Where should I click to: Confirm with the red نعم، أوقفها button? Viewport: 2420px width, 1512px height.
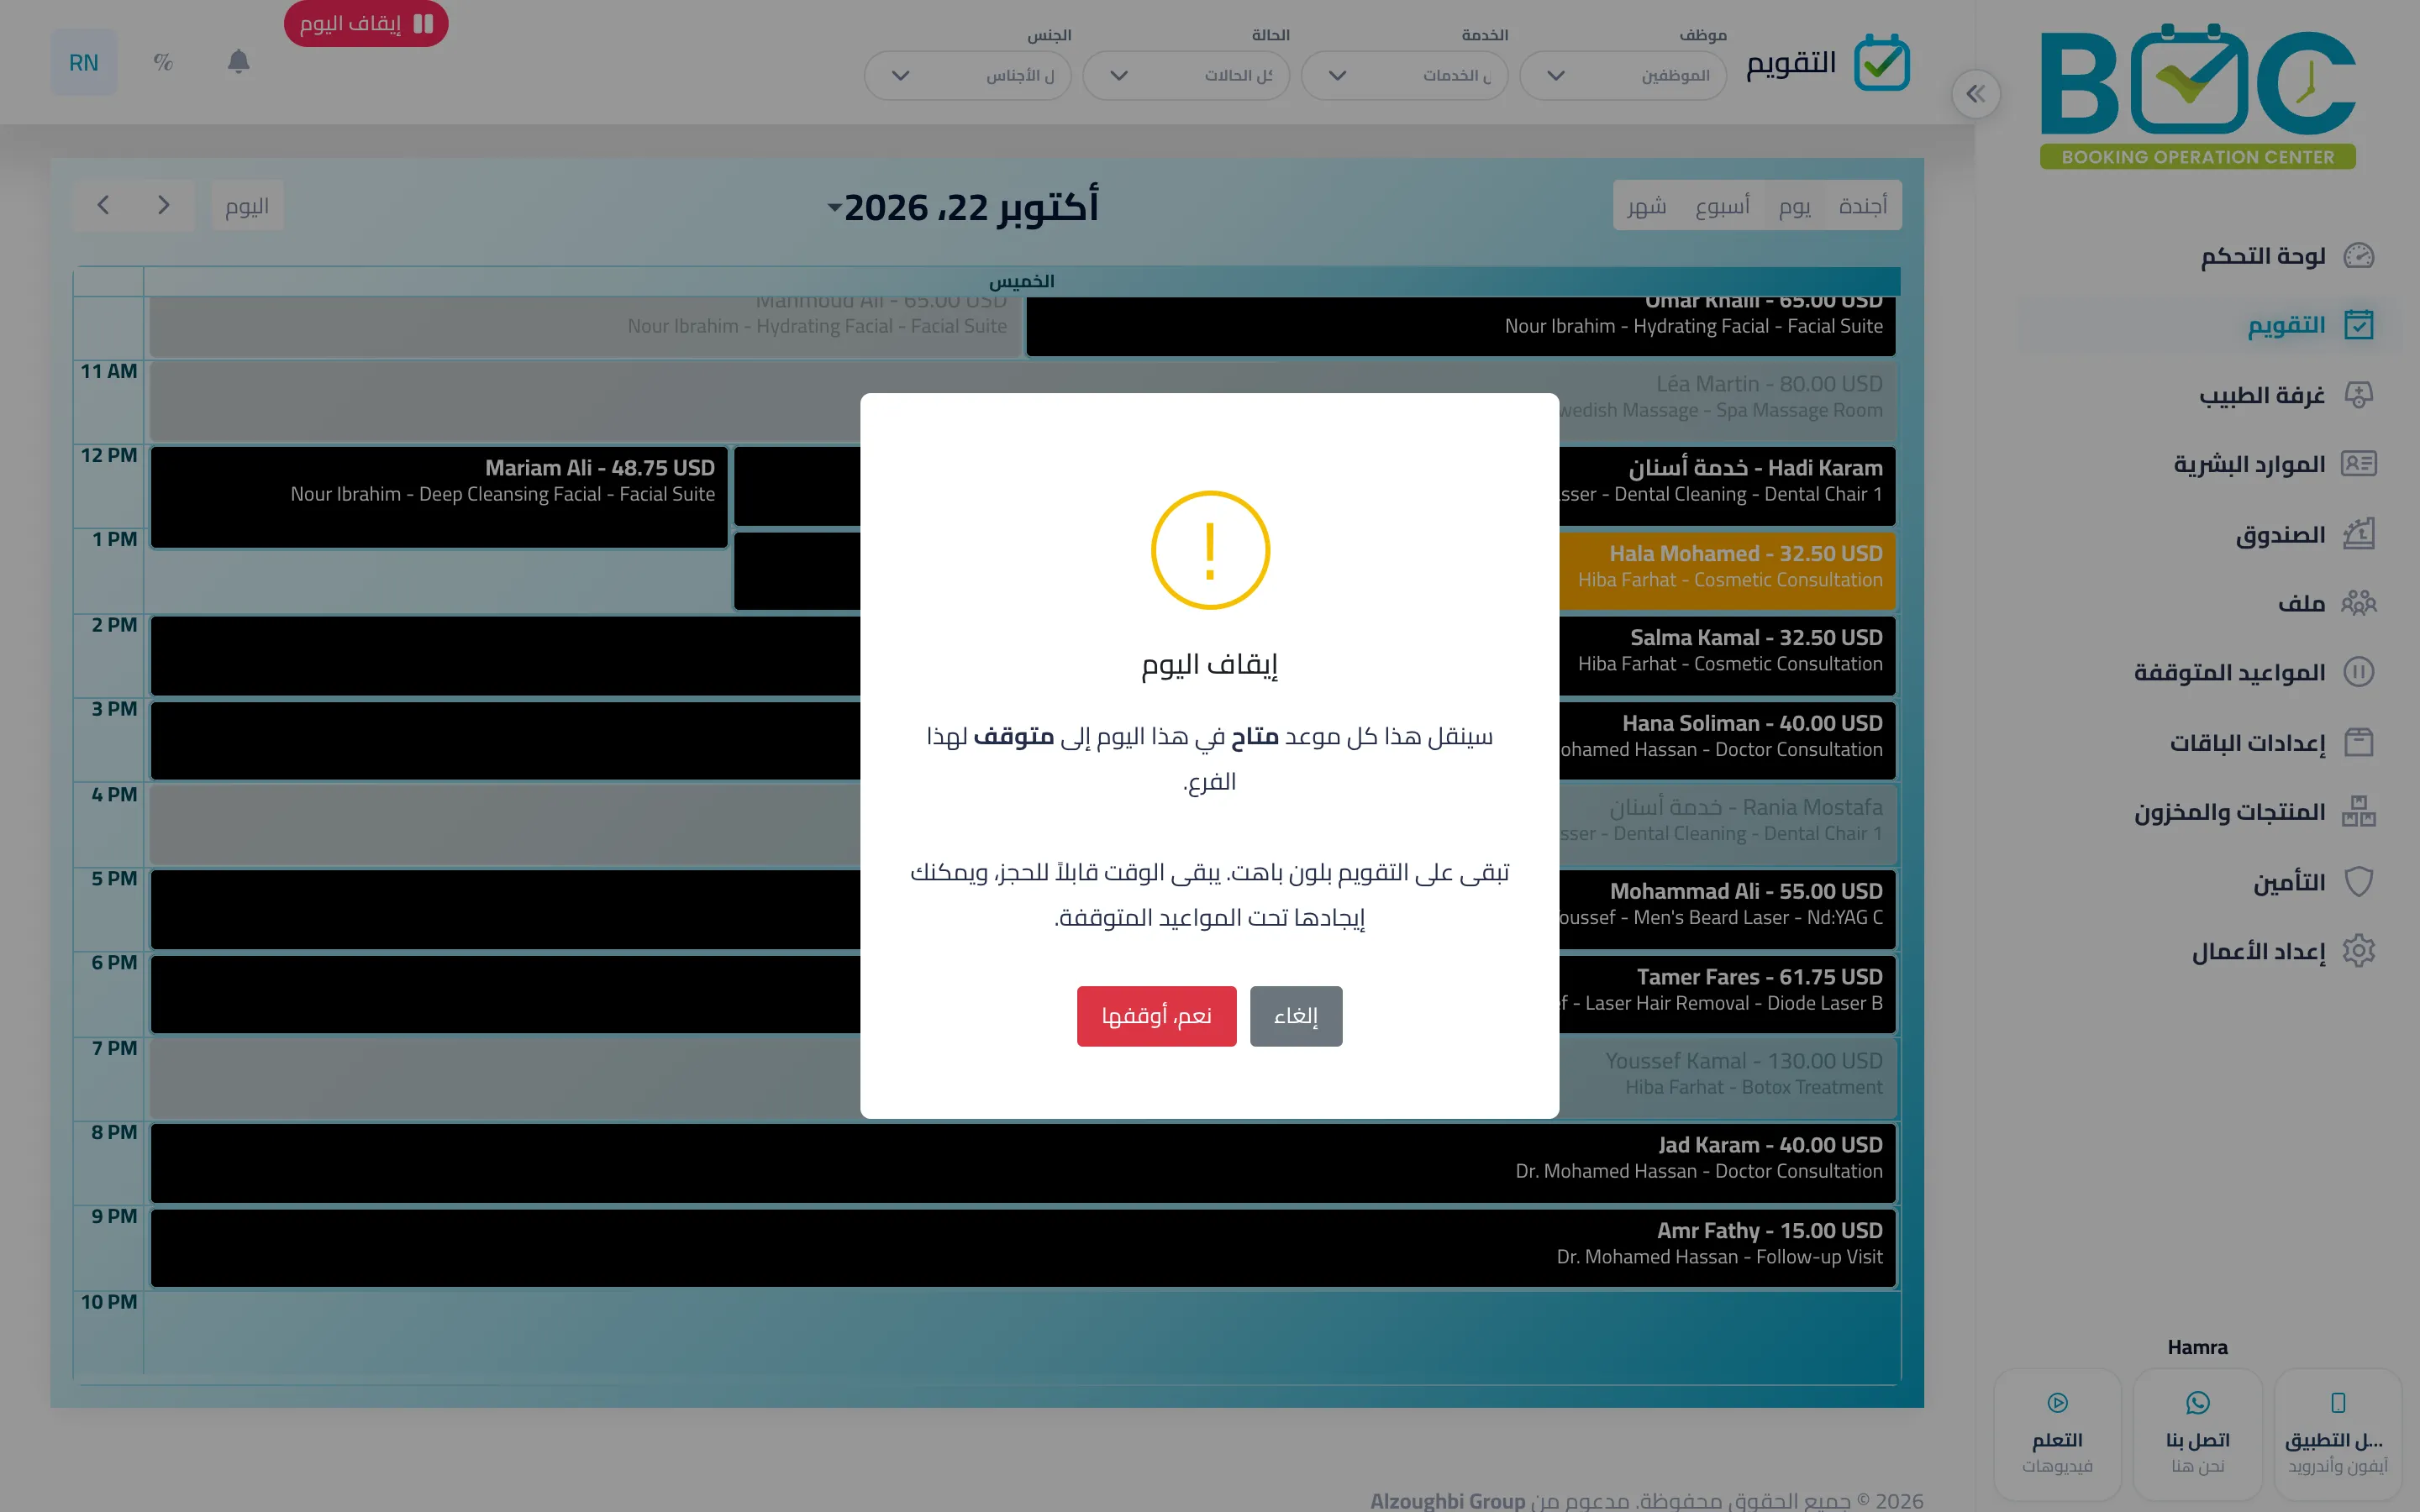1156,1016
